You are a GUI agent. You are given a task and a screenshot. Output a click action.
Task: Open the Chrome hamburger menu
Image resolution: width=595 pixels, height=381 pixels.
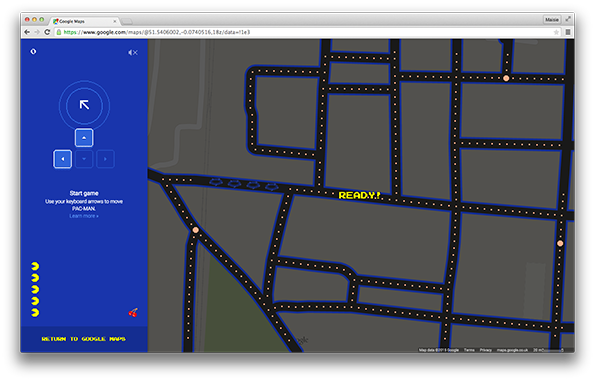pos(568,32)
